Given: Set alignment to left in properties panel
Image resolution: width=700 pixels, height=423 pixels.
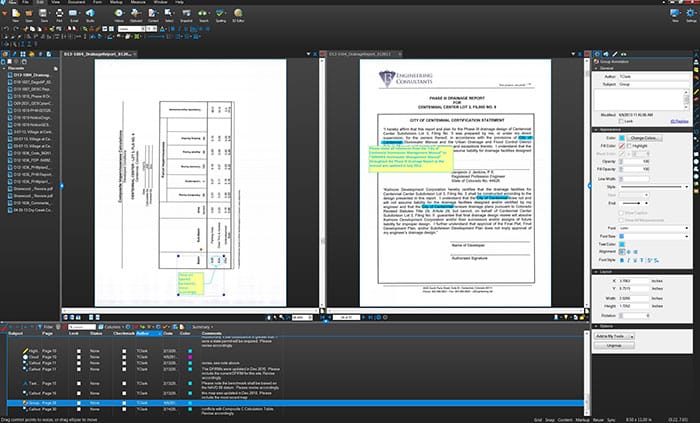Looking at the screenshot, I should pos(622,252).
